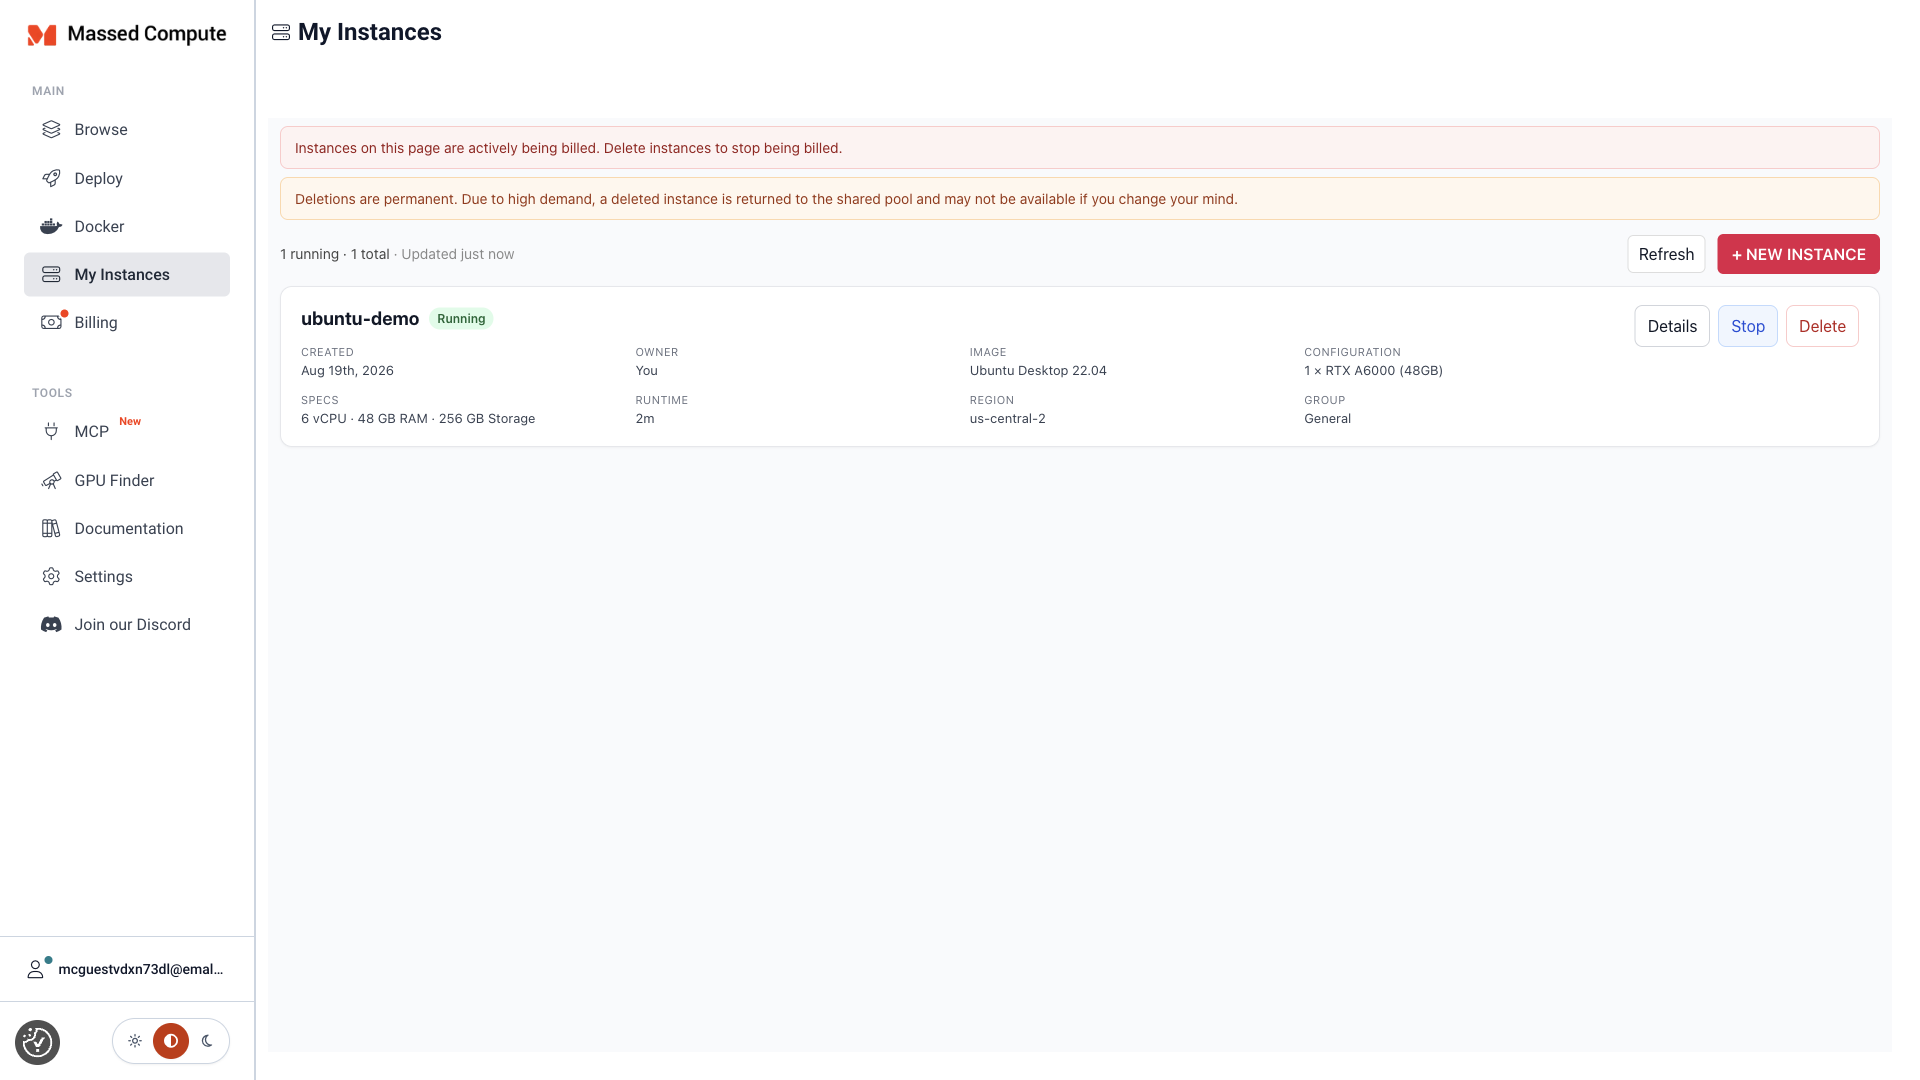Click the Discord logo icon
The width and height of the screenshot is (1920, 1080).
coord(51,624)
